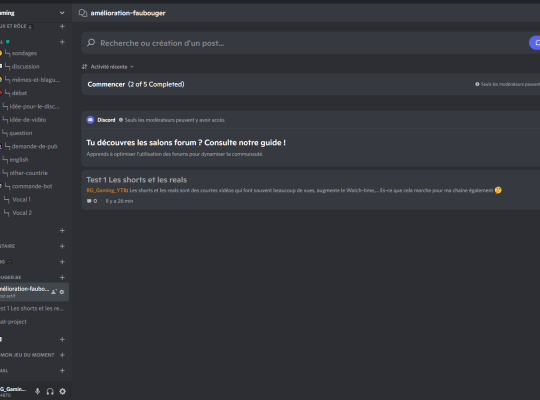The height and width of the screenshot is (400, 540).
Task: Open the discussion channel
Action: (x=25, y=66)
